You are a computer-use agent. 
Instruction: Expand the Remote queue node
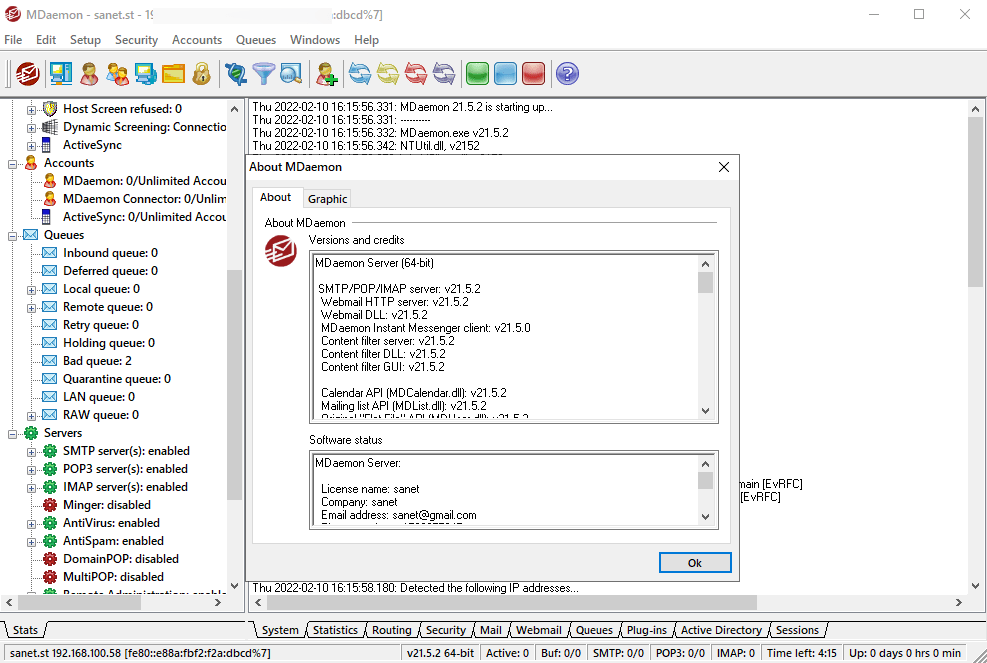tap(31, 309)
